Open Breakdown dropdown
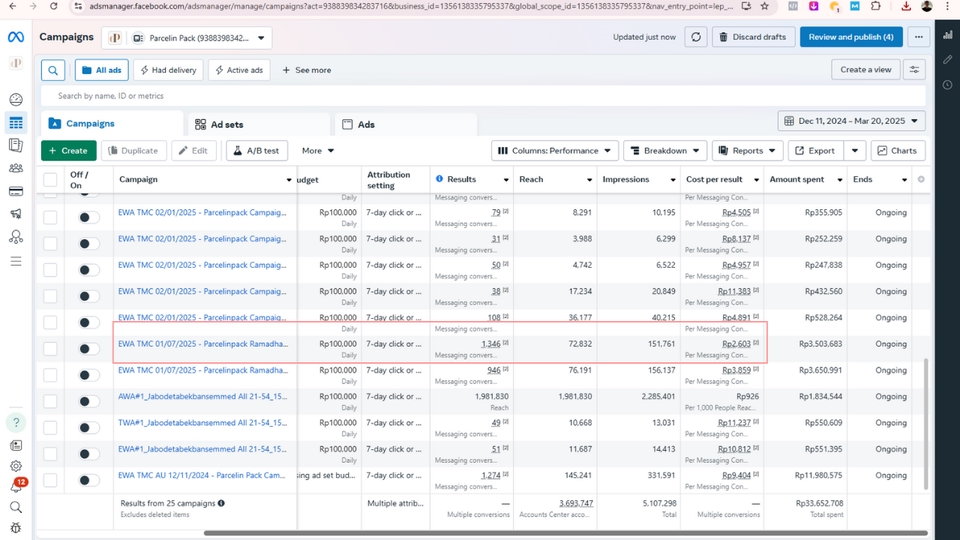 (665, 151)
